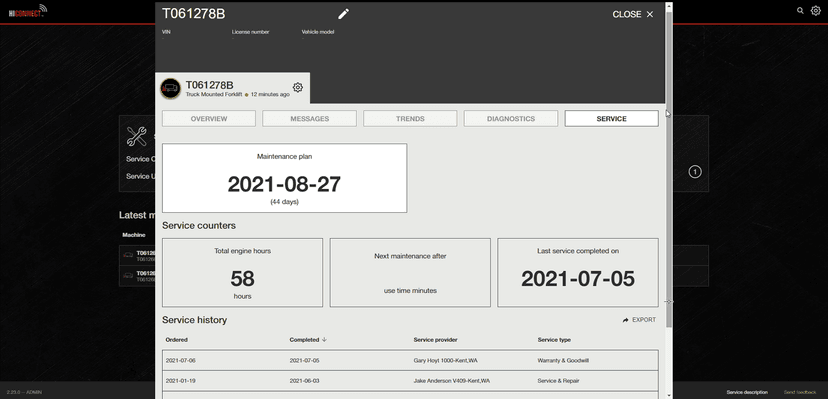Click the Service description link in footer
828x399 pixels.
pos(747,392)
